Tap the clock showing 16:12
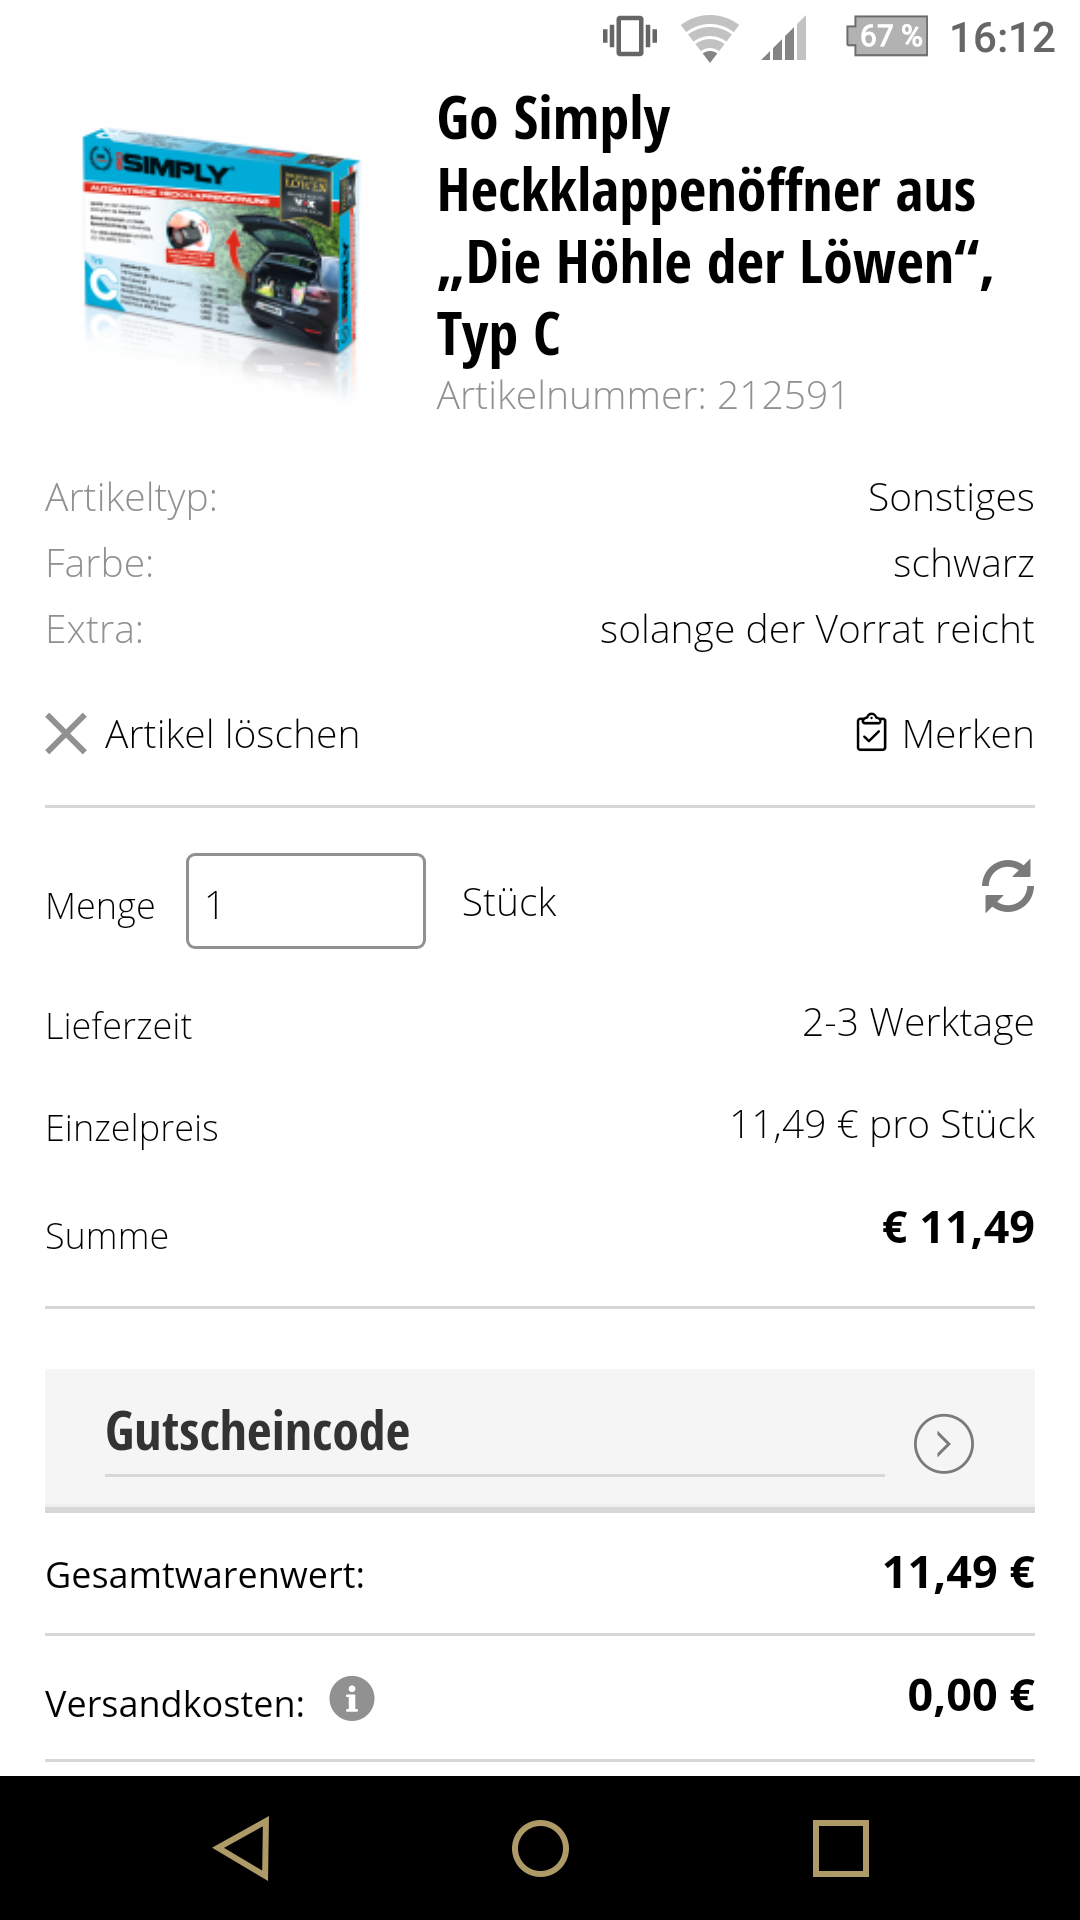 tap(1002, 38)
